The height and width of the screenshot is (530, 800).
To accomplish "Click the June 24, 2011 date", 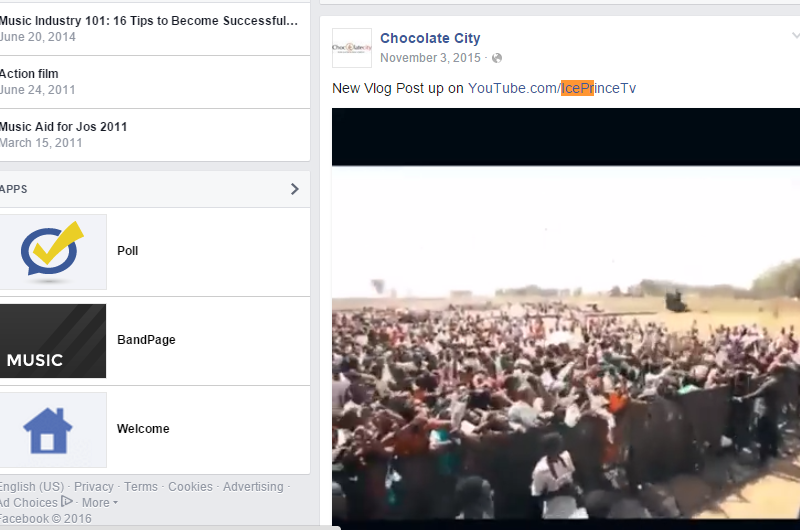I will pyautogui.click(x=37, y=90).
